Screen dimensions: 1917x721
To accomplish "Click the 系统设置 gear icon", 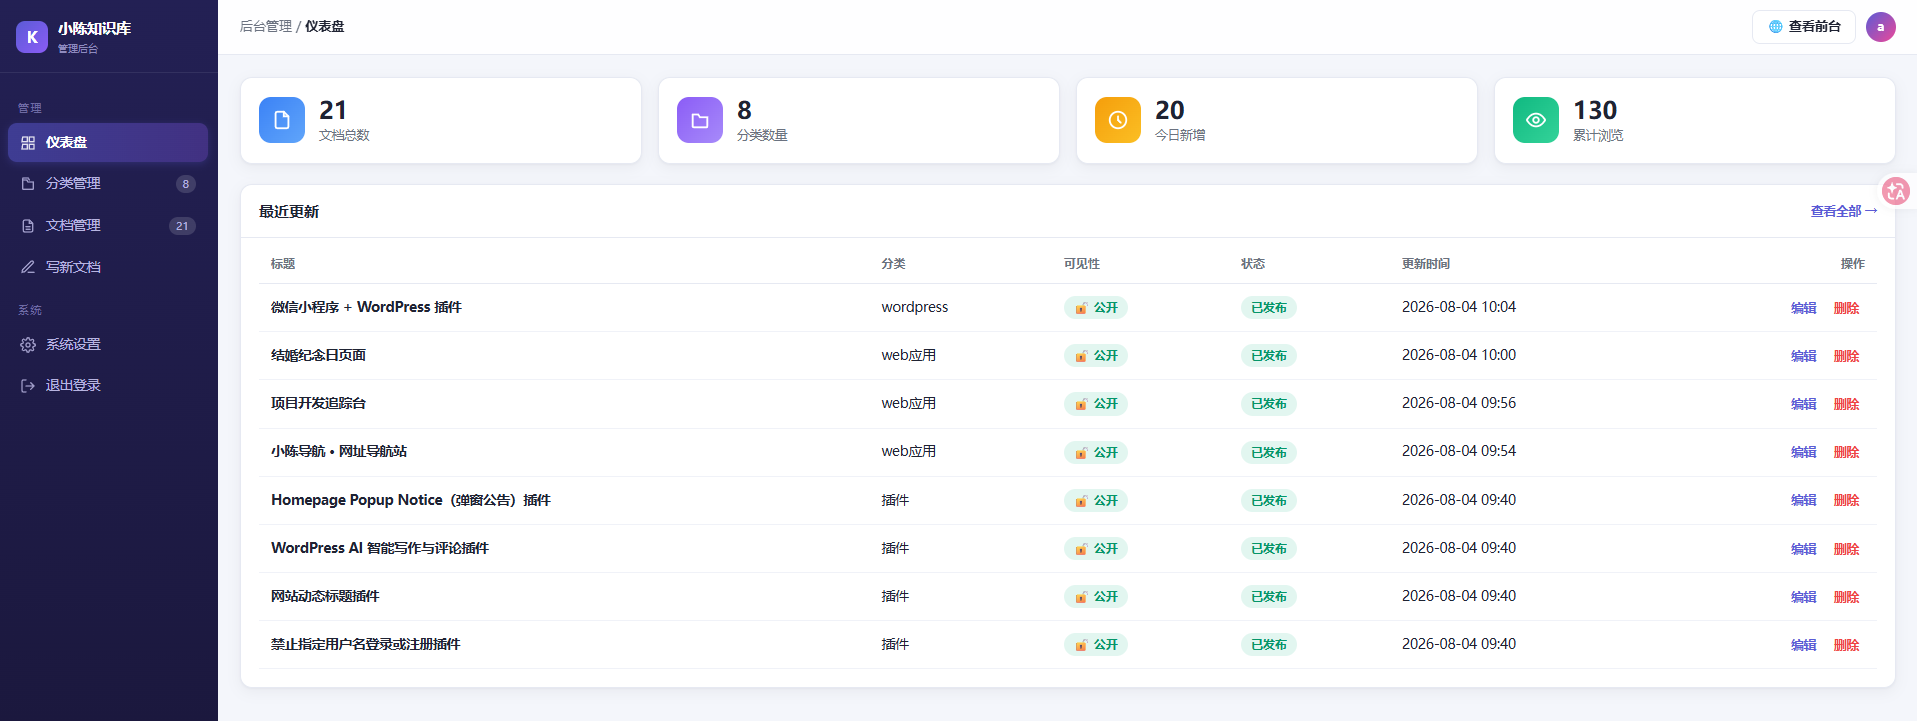I will click(x=28, y=345).
